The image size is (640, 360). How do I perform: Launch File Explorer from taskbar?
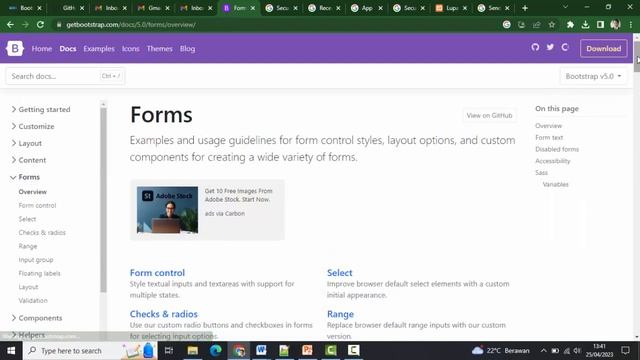(x=193, y=350)
